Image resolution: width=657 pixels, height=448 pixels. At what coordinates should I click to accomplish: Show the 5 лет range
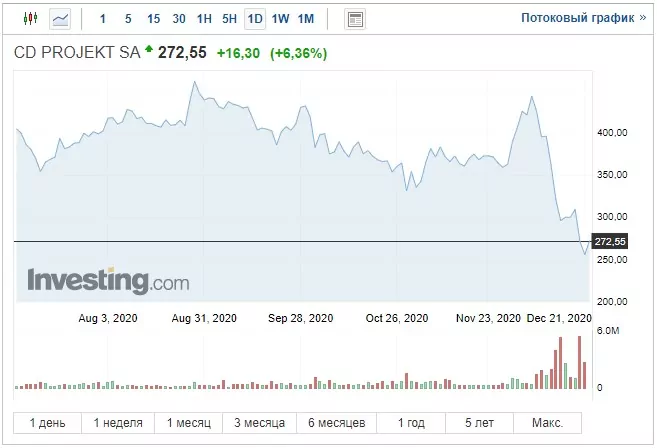(x=479, y=423)
